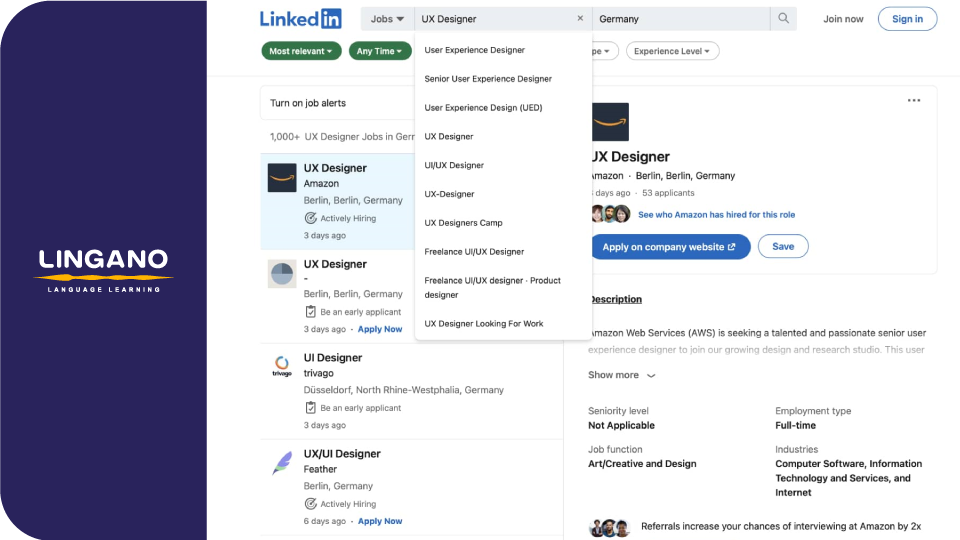Open the Any Time filter dropdown
This screenshot has width=960, height=540.
pyautogui.click(x=380, y=51)
